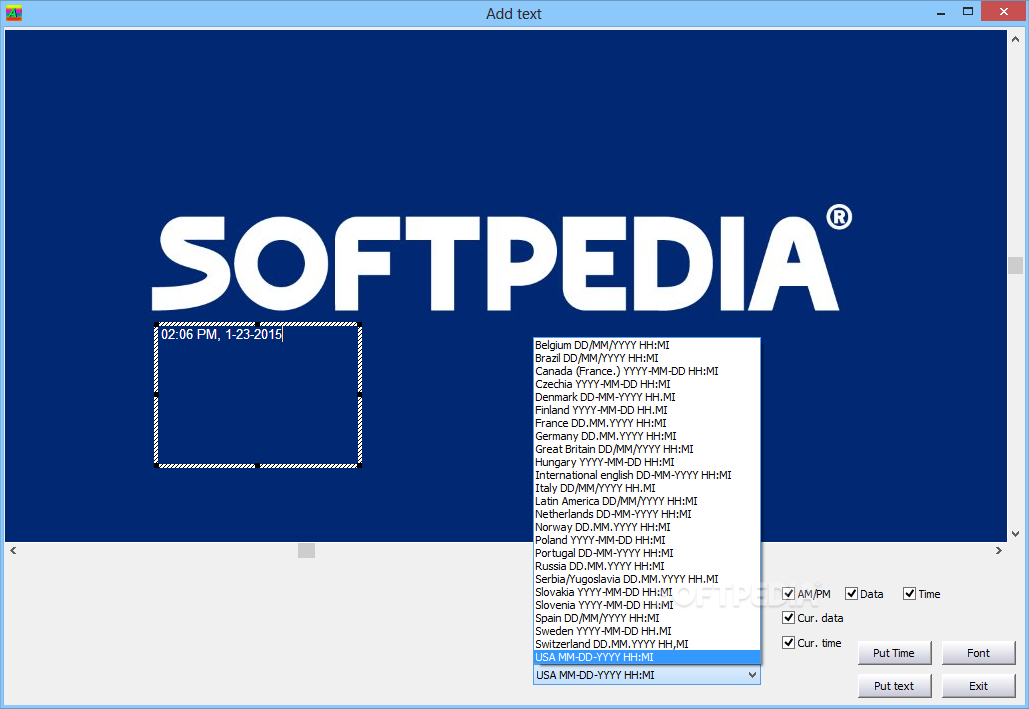Choose Denmark DD-MM-YYYY HH.MI format

(646, 397)
